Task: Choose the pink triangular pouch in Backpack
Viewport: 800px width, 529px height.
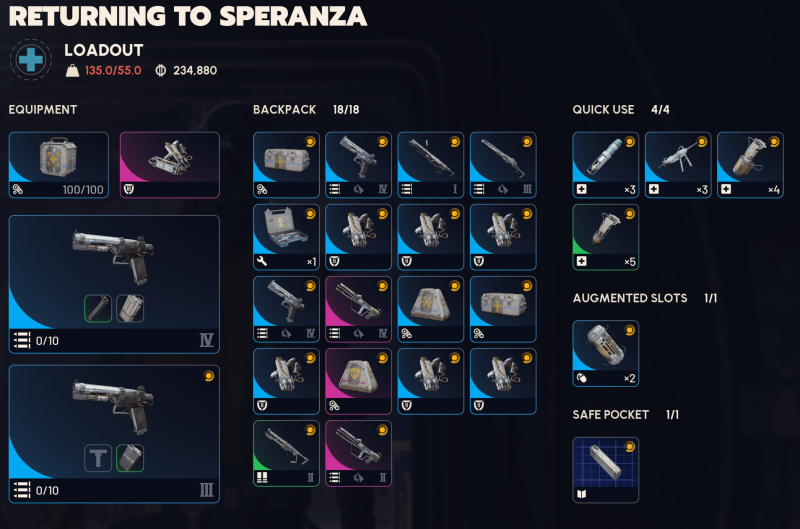Action: coord(358,381)
